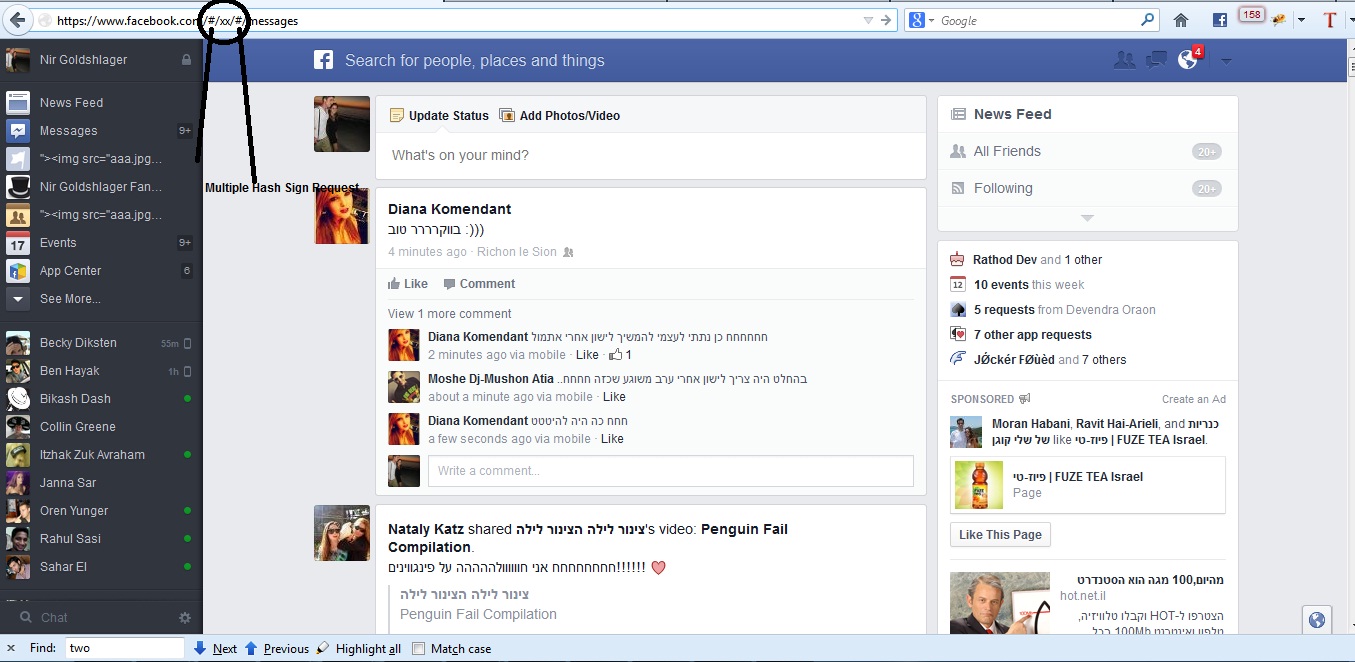Screen dimensions: 1355x662
Task: Click lock icon beside Nir Goldshlager
Action: click(186, 60)
